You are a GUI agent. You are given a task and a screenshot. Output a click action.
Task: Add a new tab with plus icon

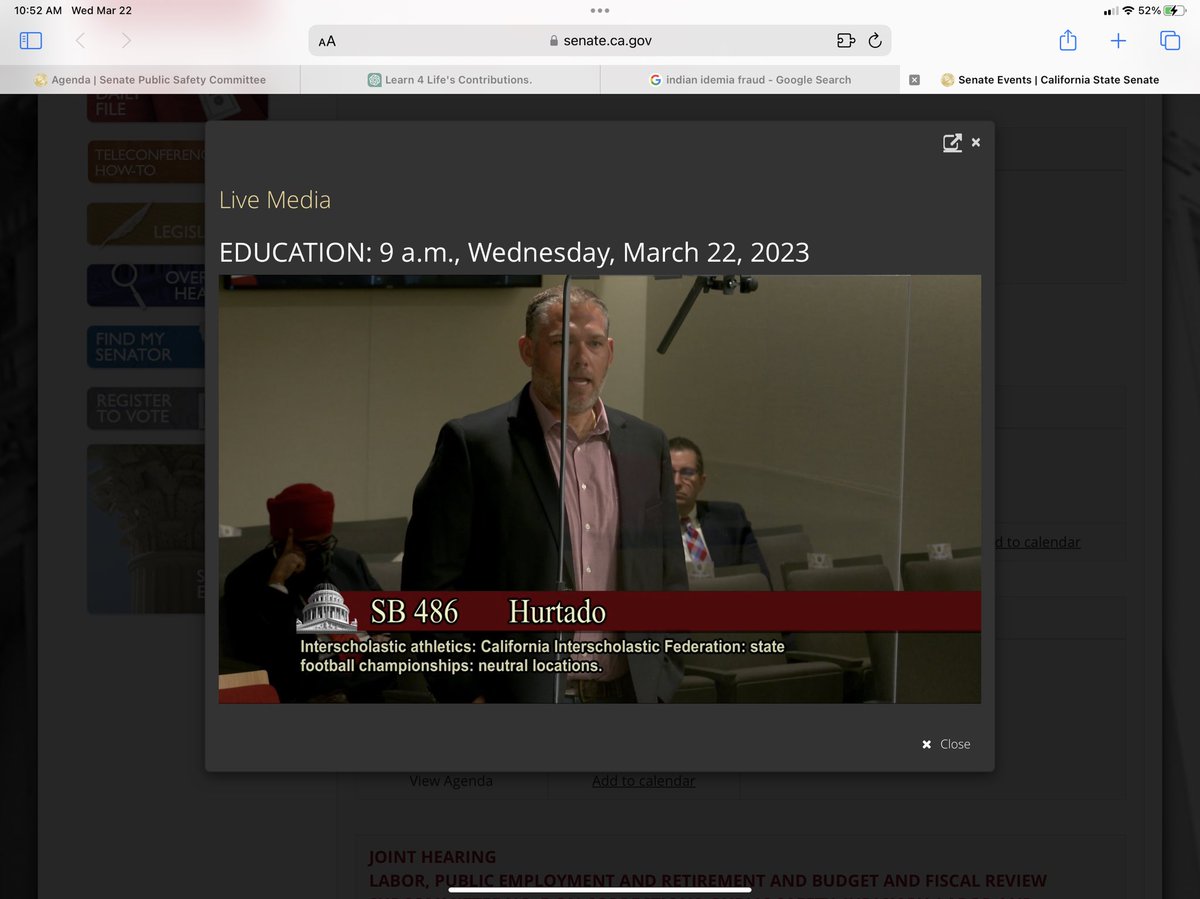tap(1118, 40)
